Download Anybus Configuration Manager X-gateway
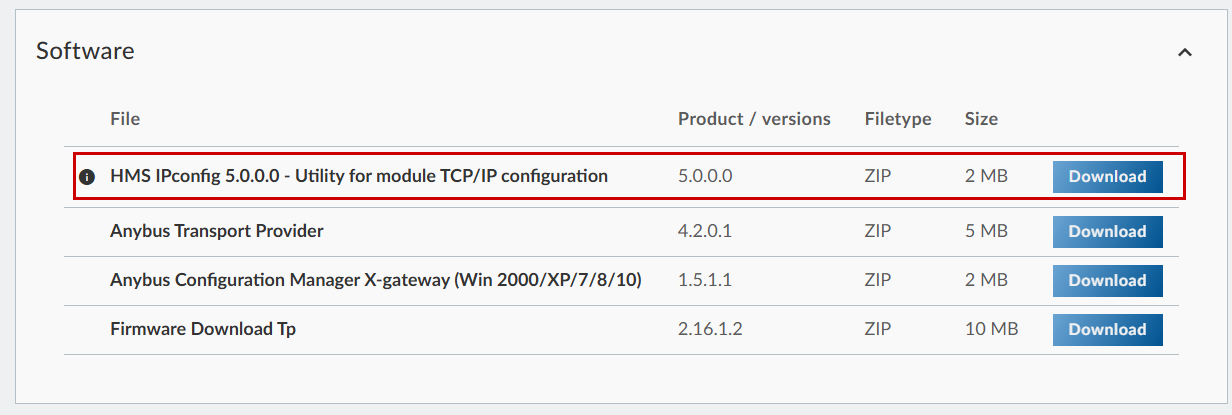1232x415 pixels. (1107, 280)
